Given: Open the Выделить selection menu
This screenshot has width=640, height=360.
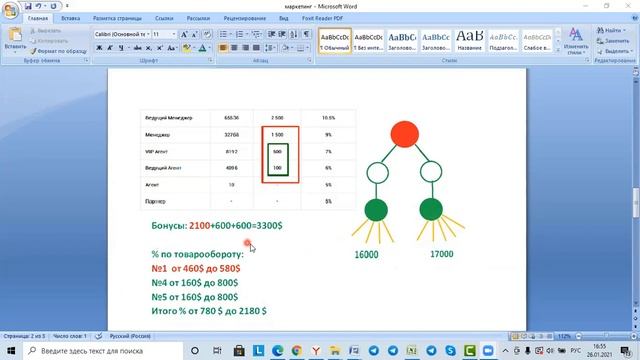Looking at the screenshot, I should pos(614,51).
